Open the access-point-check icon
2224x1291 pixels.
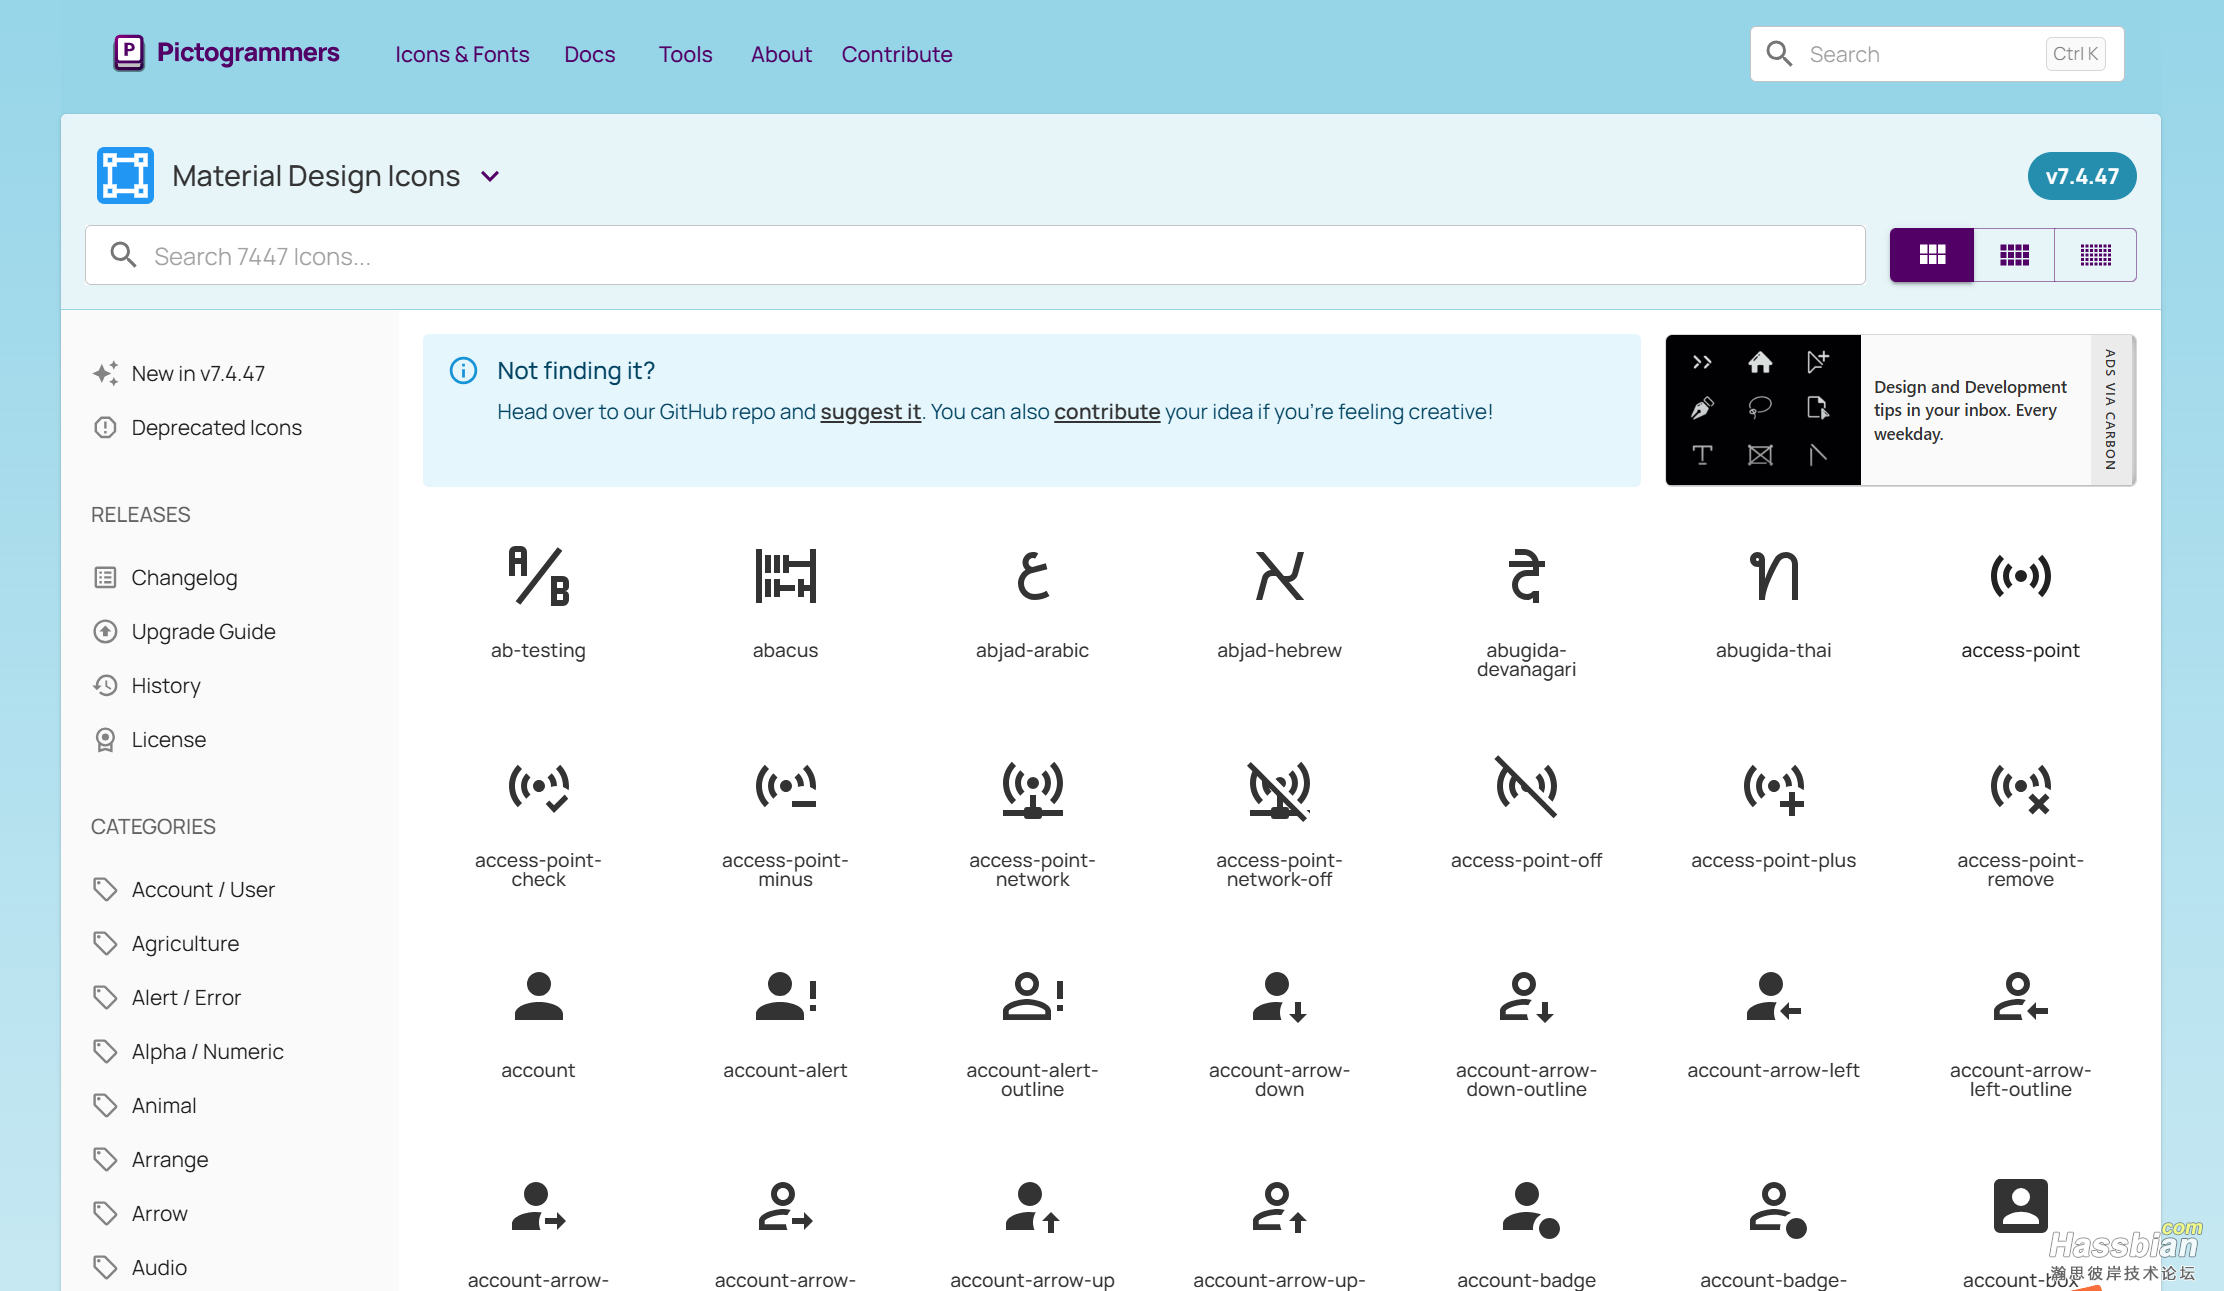click(x=538, y=787)
